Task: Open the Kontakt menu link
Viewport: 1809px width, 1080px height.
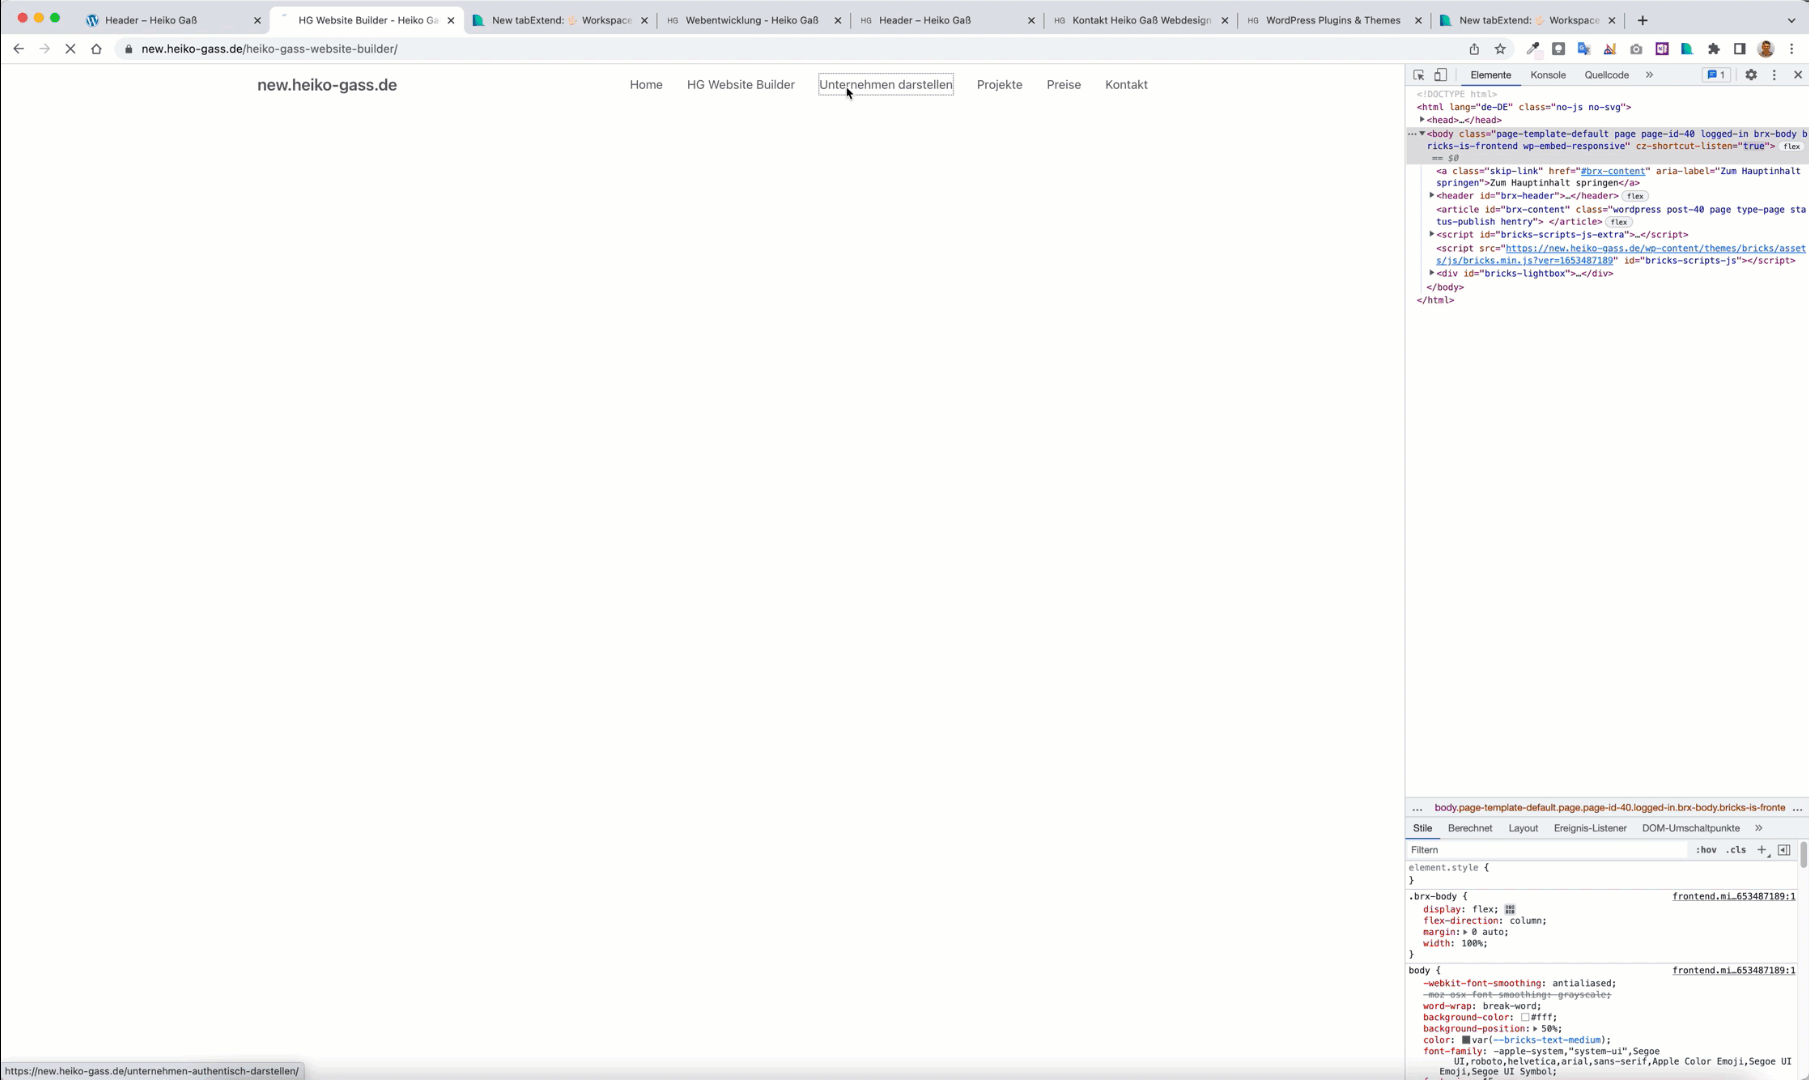Action: click(x=1126, y=85)
